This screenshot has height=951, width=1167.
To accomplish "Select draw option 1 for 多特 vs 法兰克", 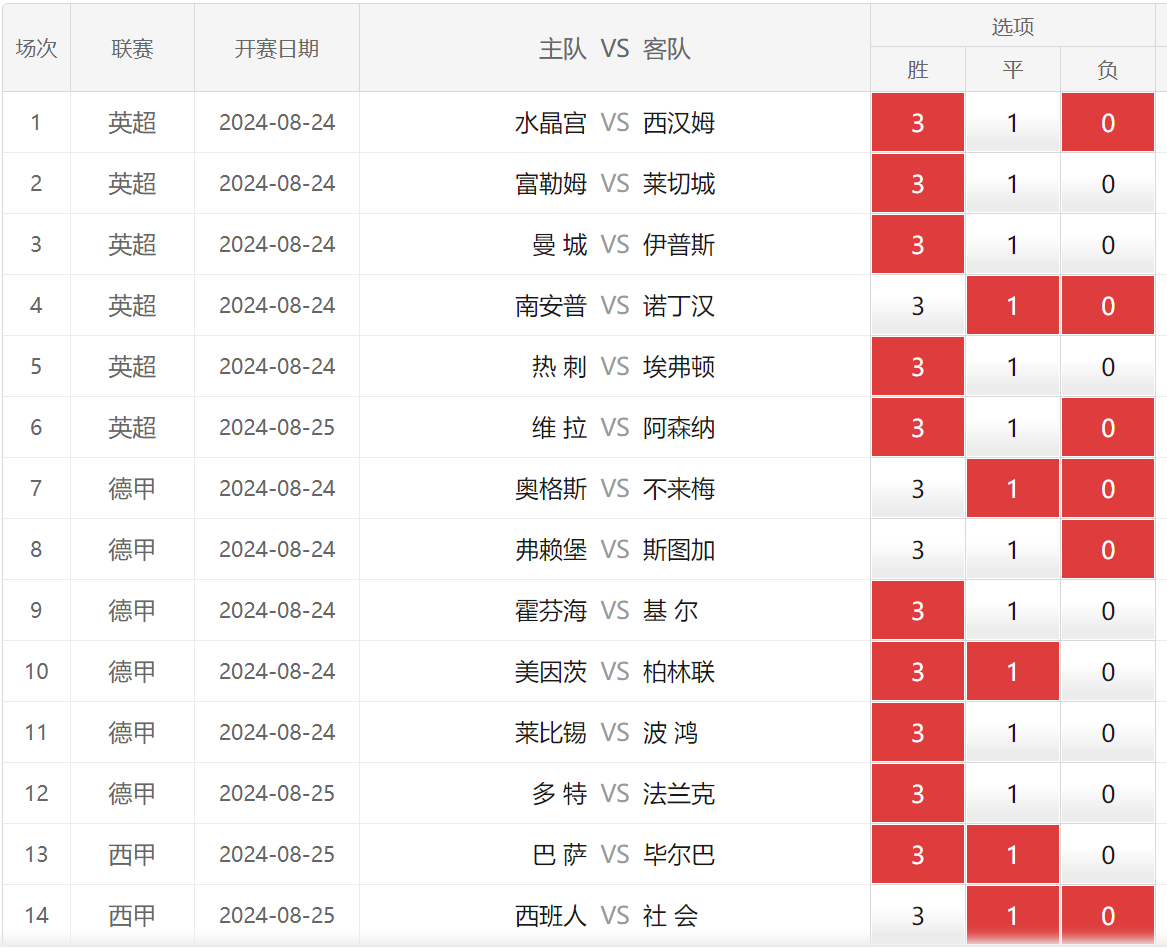I will (1012, 793).
